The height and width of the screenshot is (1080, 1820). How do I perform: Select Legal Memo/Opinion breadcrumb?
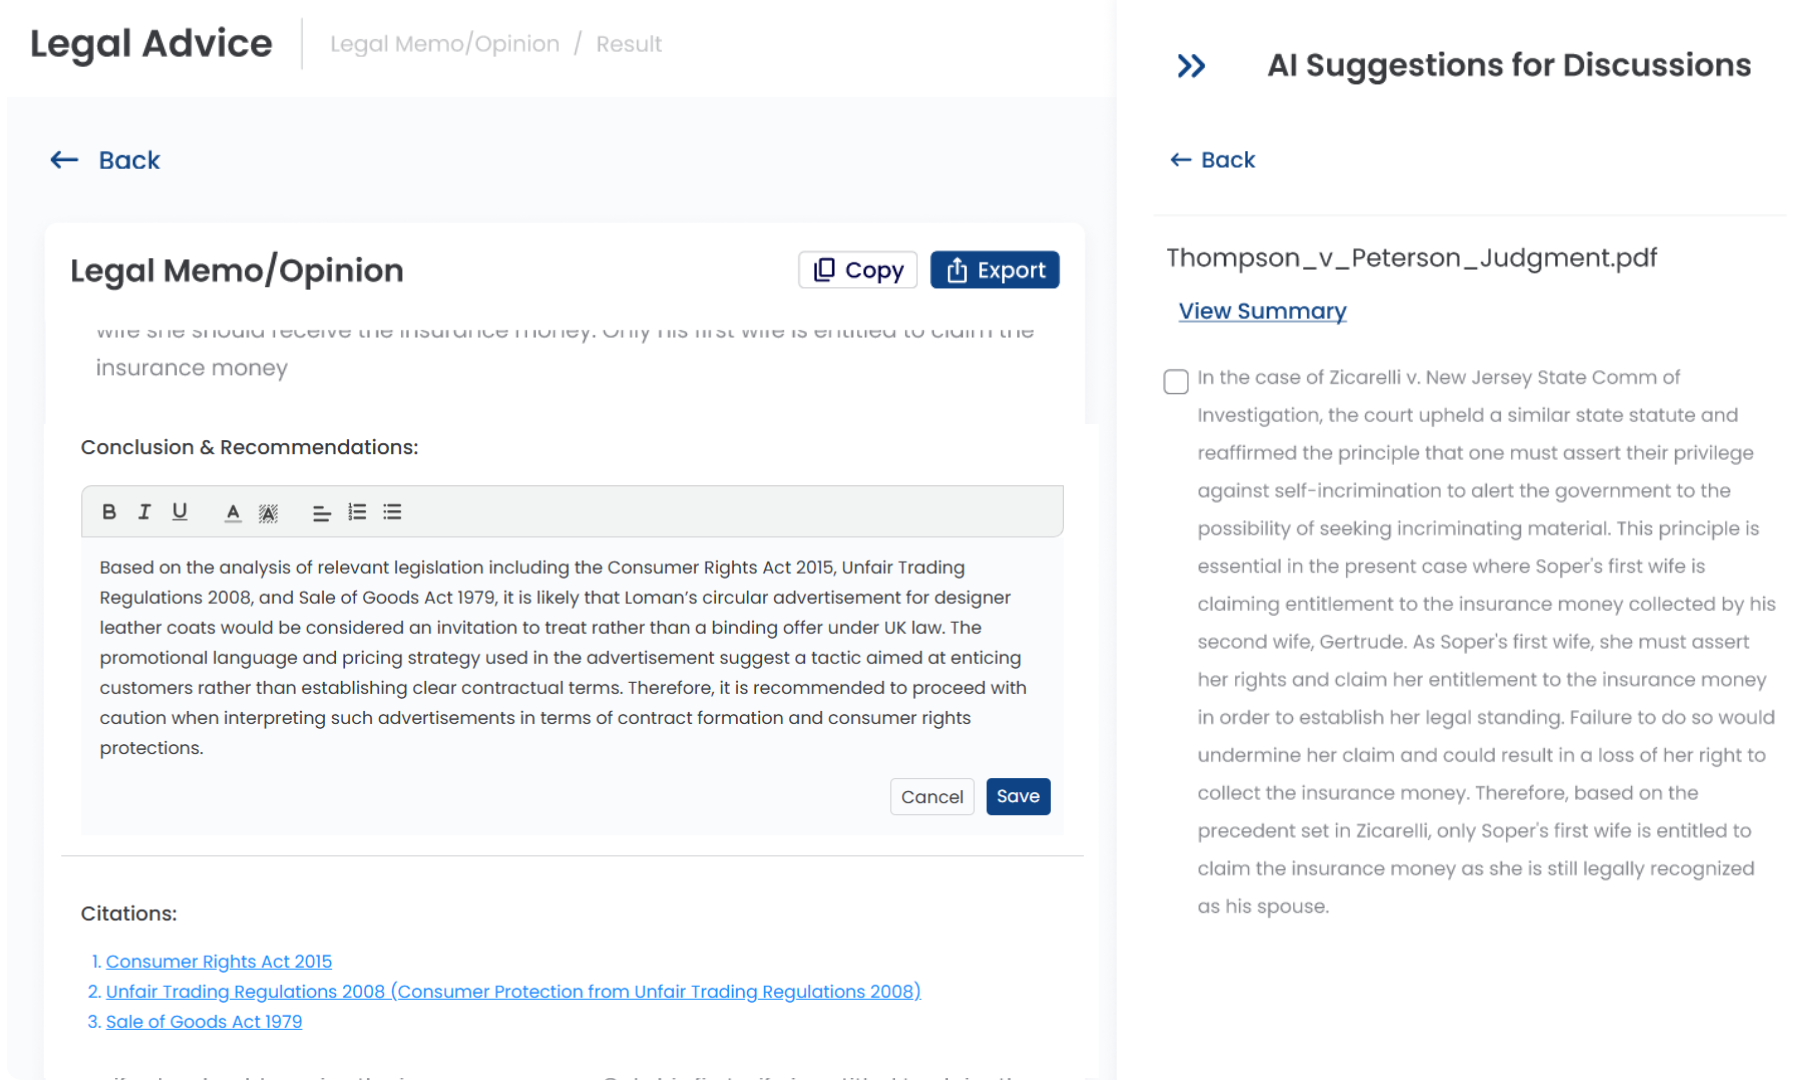click(445, 44)
